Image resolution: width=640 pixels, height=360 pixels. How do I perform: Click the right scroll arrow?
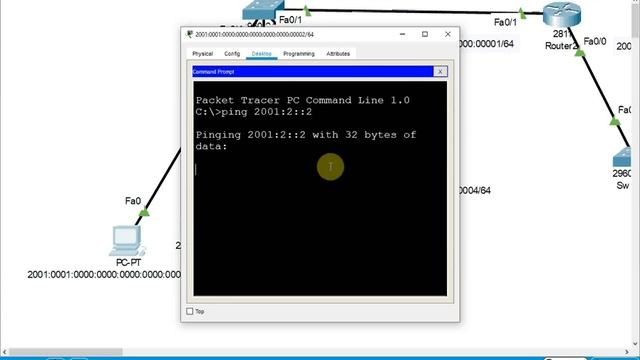[x=627, y=352]
